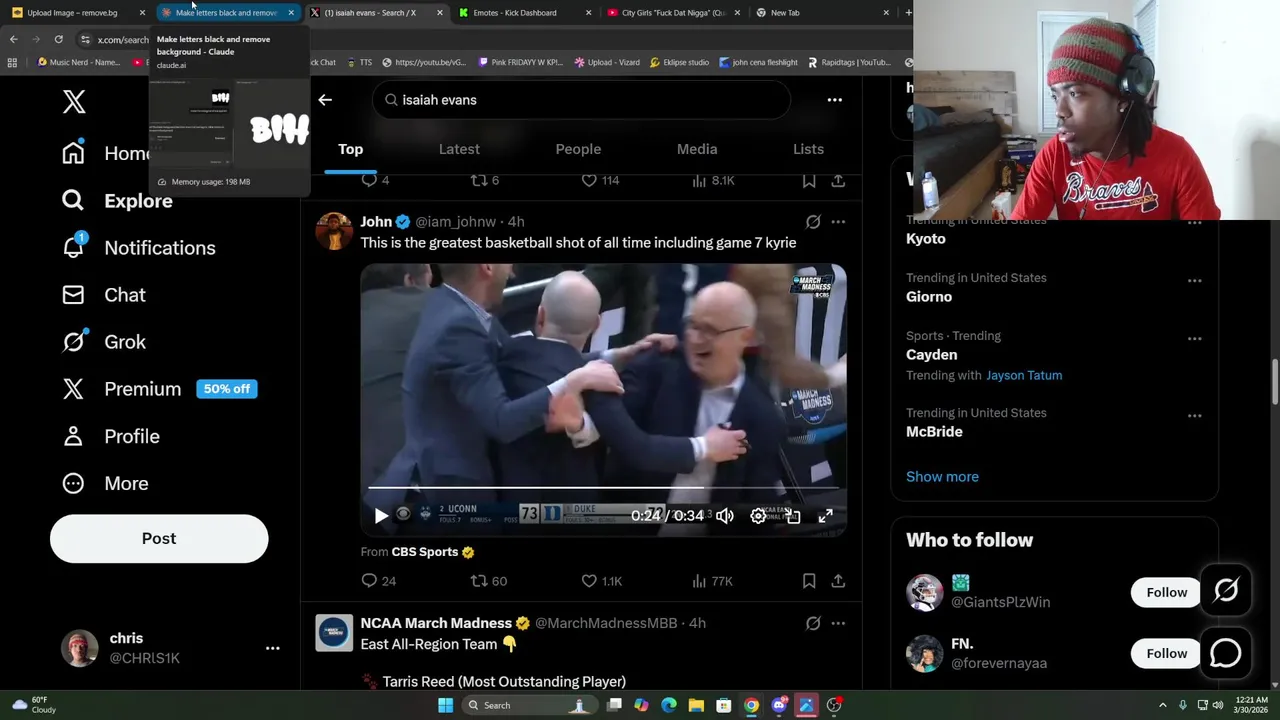This screenshot has height=720, width=1280.
Task: Open Grok from the sidebar
Action: click(103, 342)
